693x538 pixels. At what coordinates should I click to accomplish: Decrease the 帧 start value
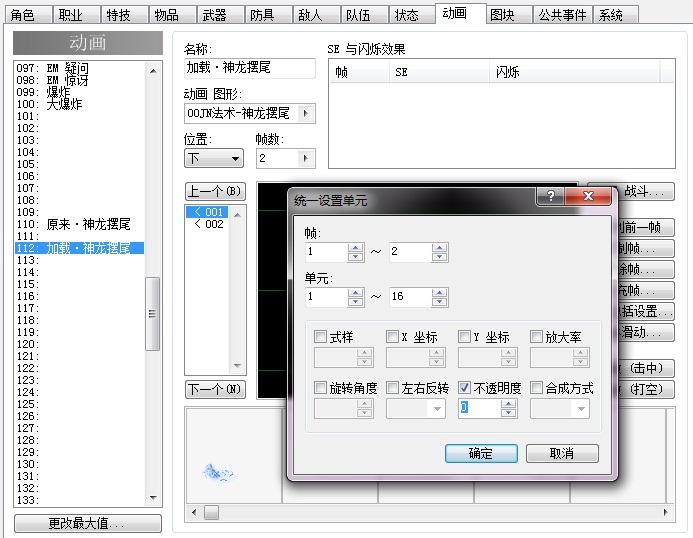(x=355, y=257)
